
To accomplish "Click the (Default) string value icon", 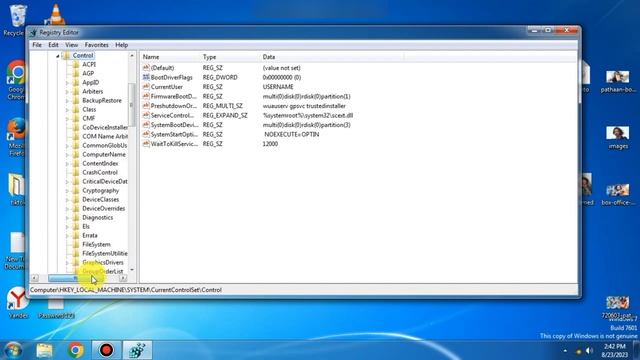I will [x=146, y=68].
